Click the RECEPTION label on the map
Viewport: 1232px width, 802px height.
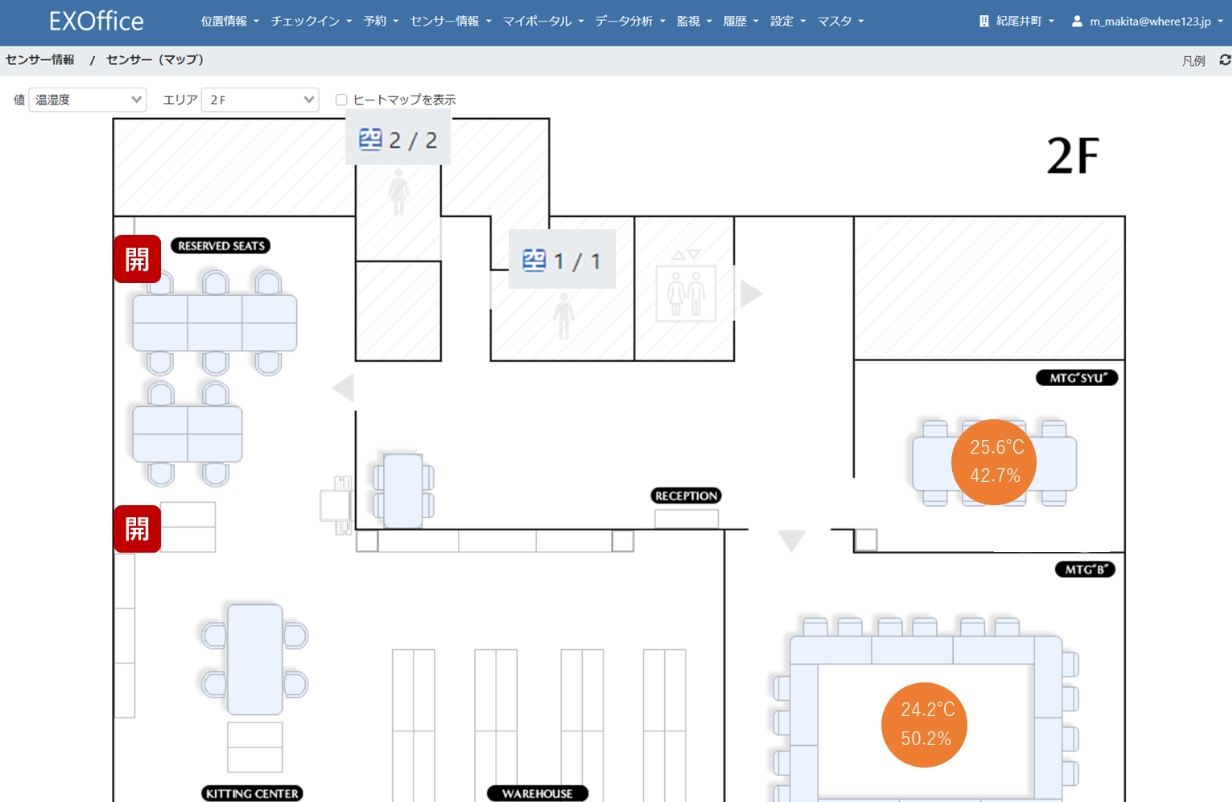(686, 496)
